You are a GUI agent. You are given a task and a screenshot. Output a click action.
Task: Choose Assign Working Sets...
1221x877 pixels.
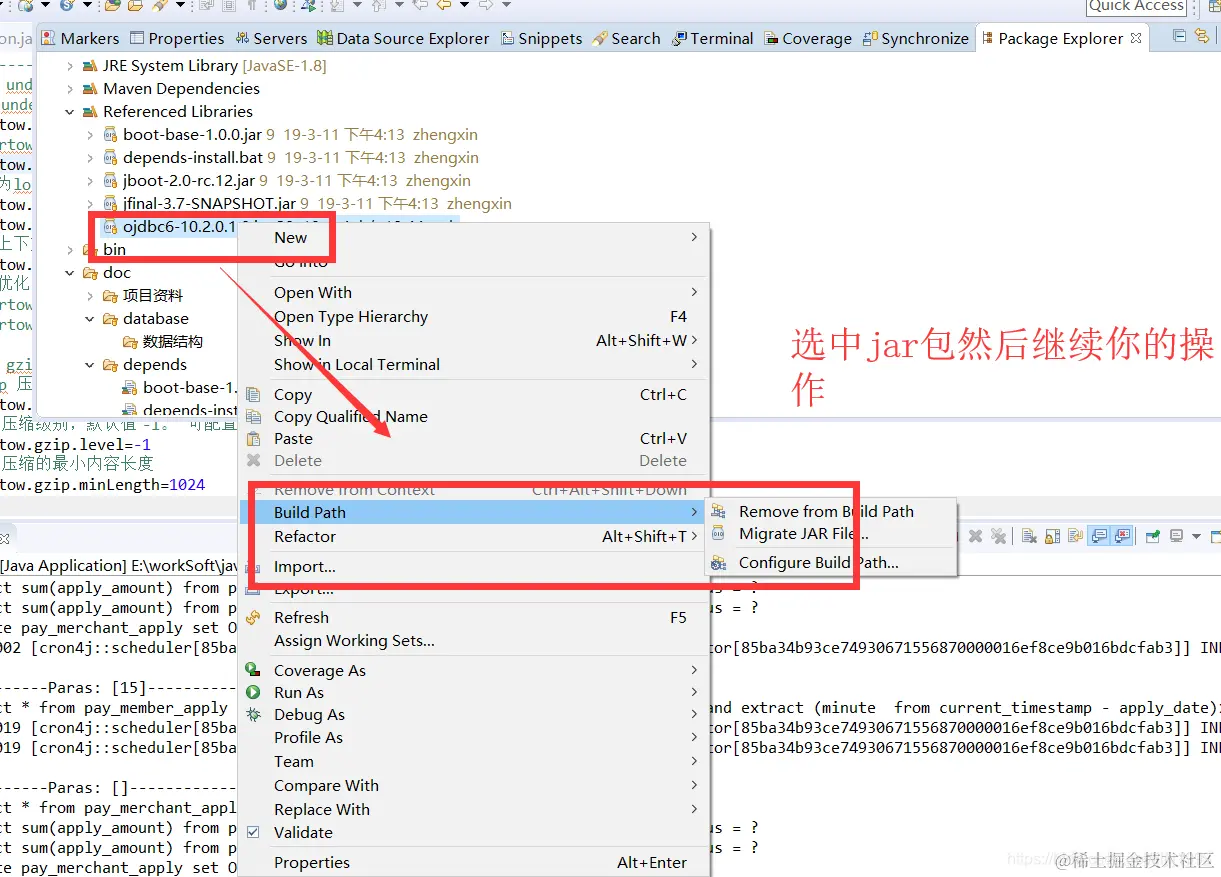pyautogui.click(x=474, y=641)
